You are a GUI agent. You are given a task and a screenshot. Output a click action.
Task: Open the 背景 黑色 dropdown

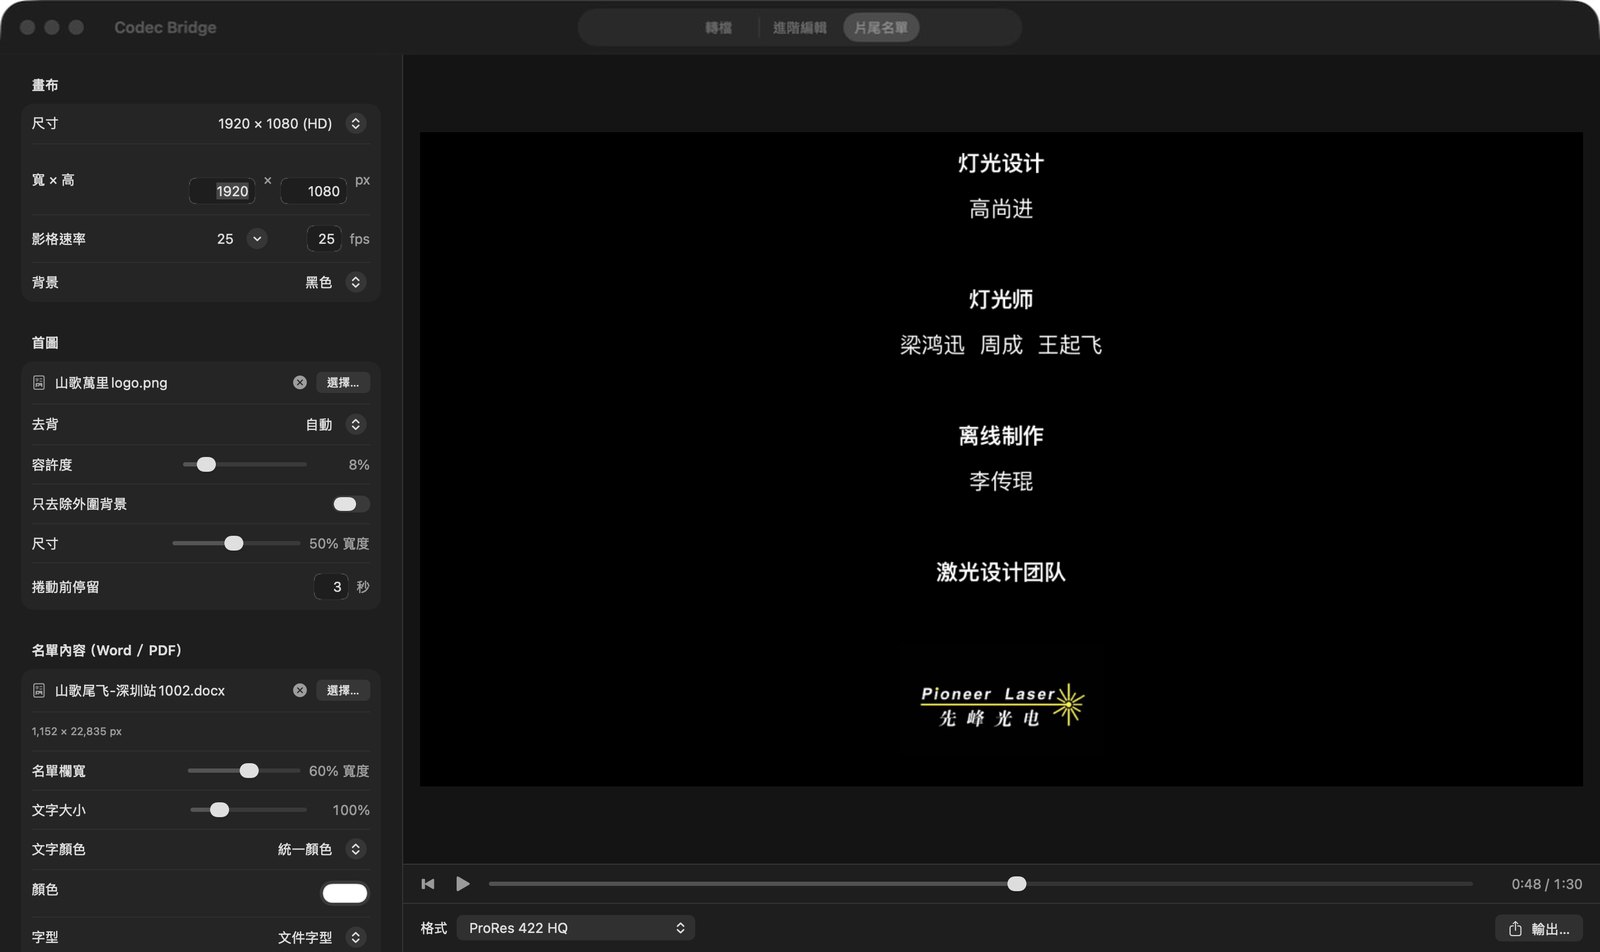click(355, 283)
